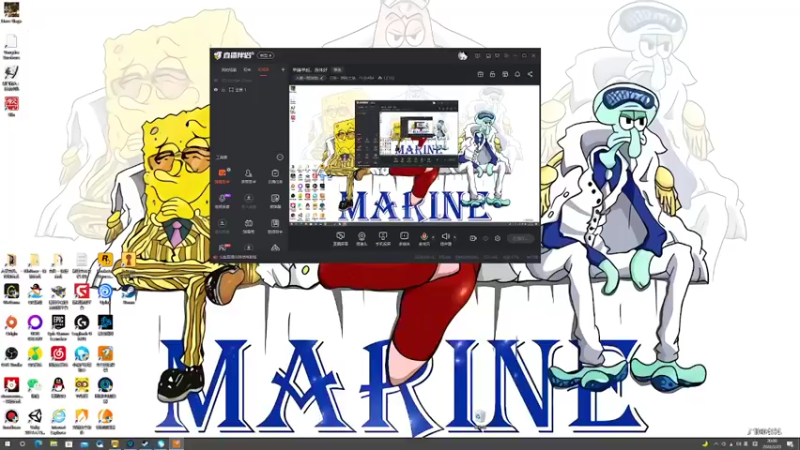The width and height of the screenshot is (800, 450).
Task: Select the screen capture source in Livehime
Action: [x=340, y=238]
